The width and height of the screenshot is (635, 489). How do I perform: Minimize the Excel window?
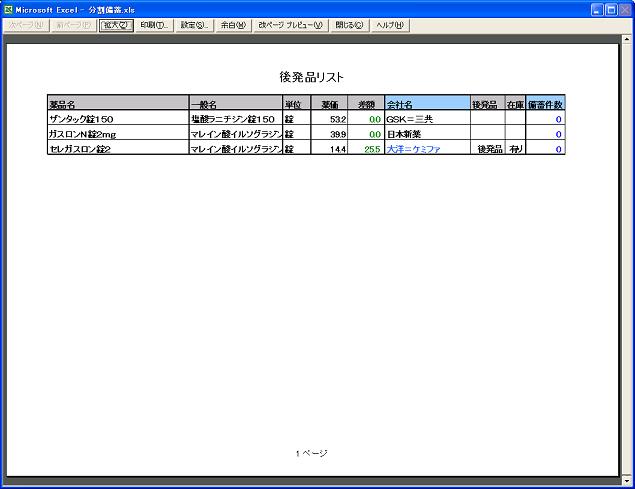pos(596,9)
